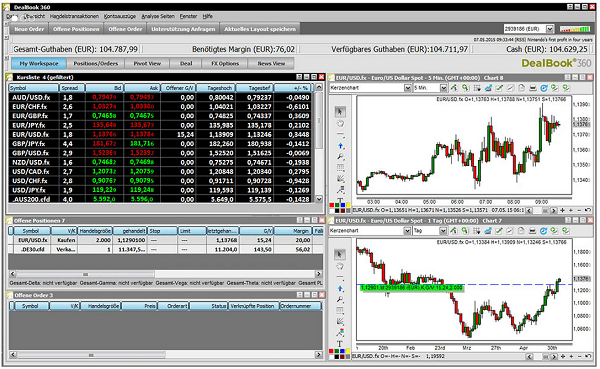Viewport: 600px width, 369px height.
Task: Select the EUR/USD.fx row in Kursliste
Action: coord(161,134)
